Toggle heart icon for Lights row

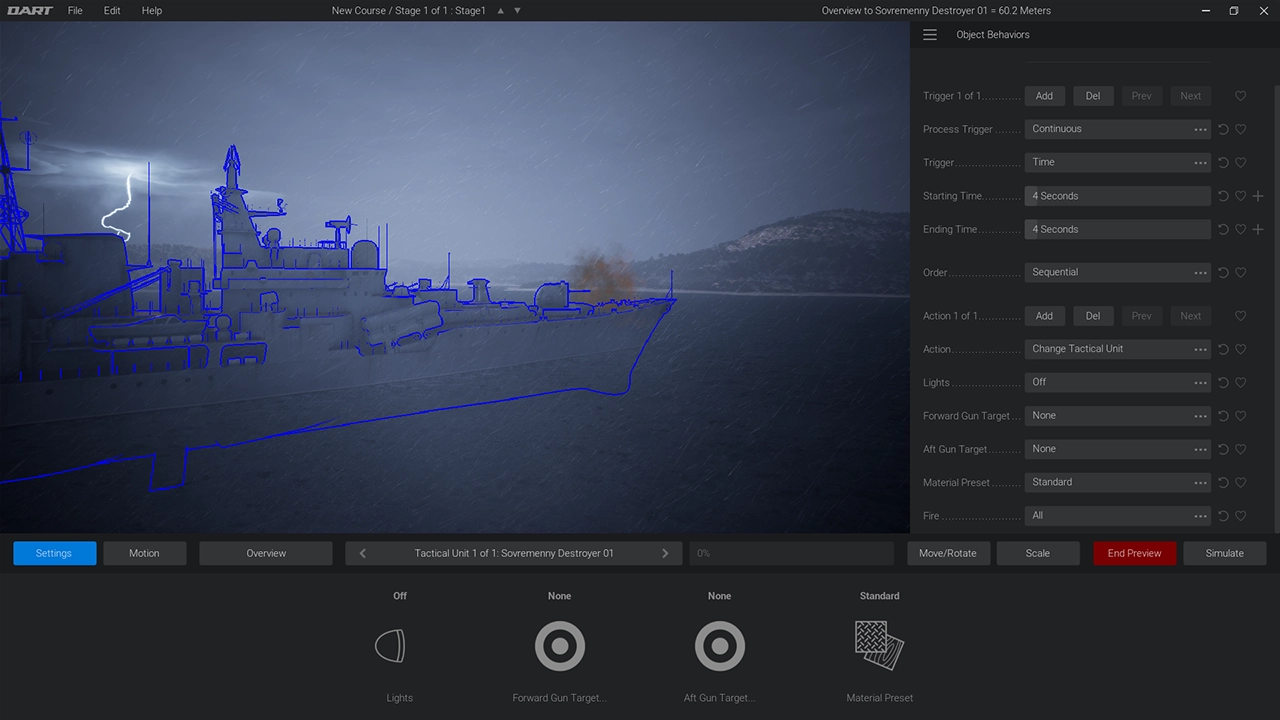pos(1240,382)
